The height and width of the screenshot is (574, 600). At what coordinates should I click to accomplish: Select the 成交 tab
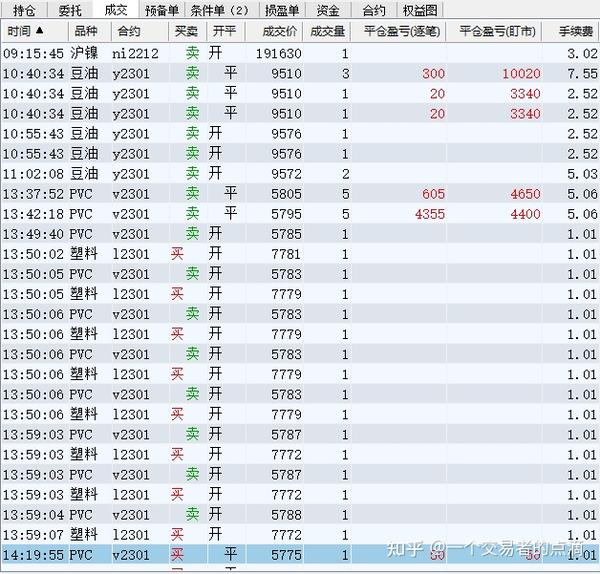tap(116, 9)
